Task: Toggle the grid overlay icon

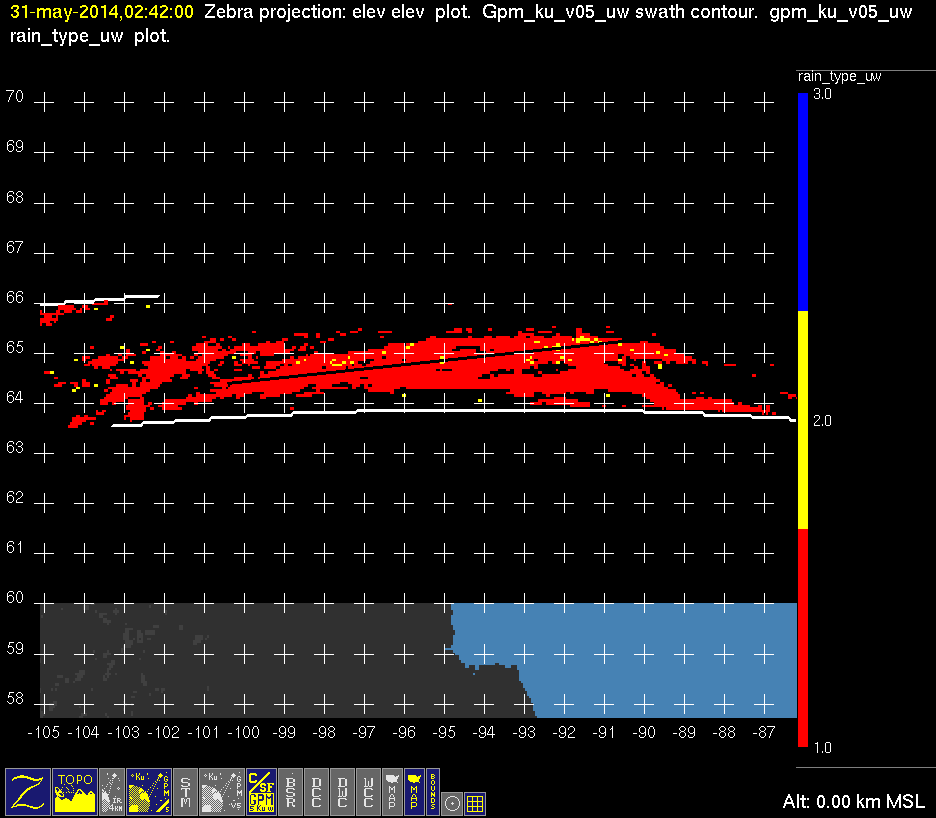Action: pos(476,802)
